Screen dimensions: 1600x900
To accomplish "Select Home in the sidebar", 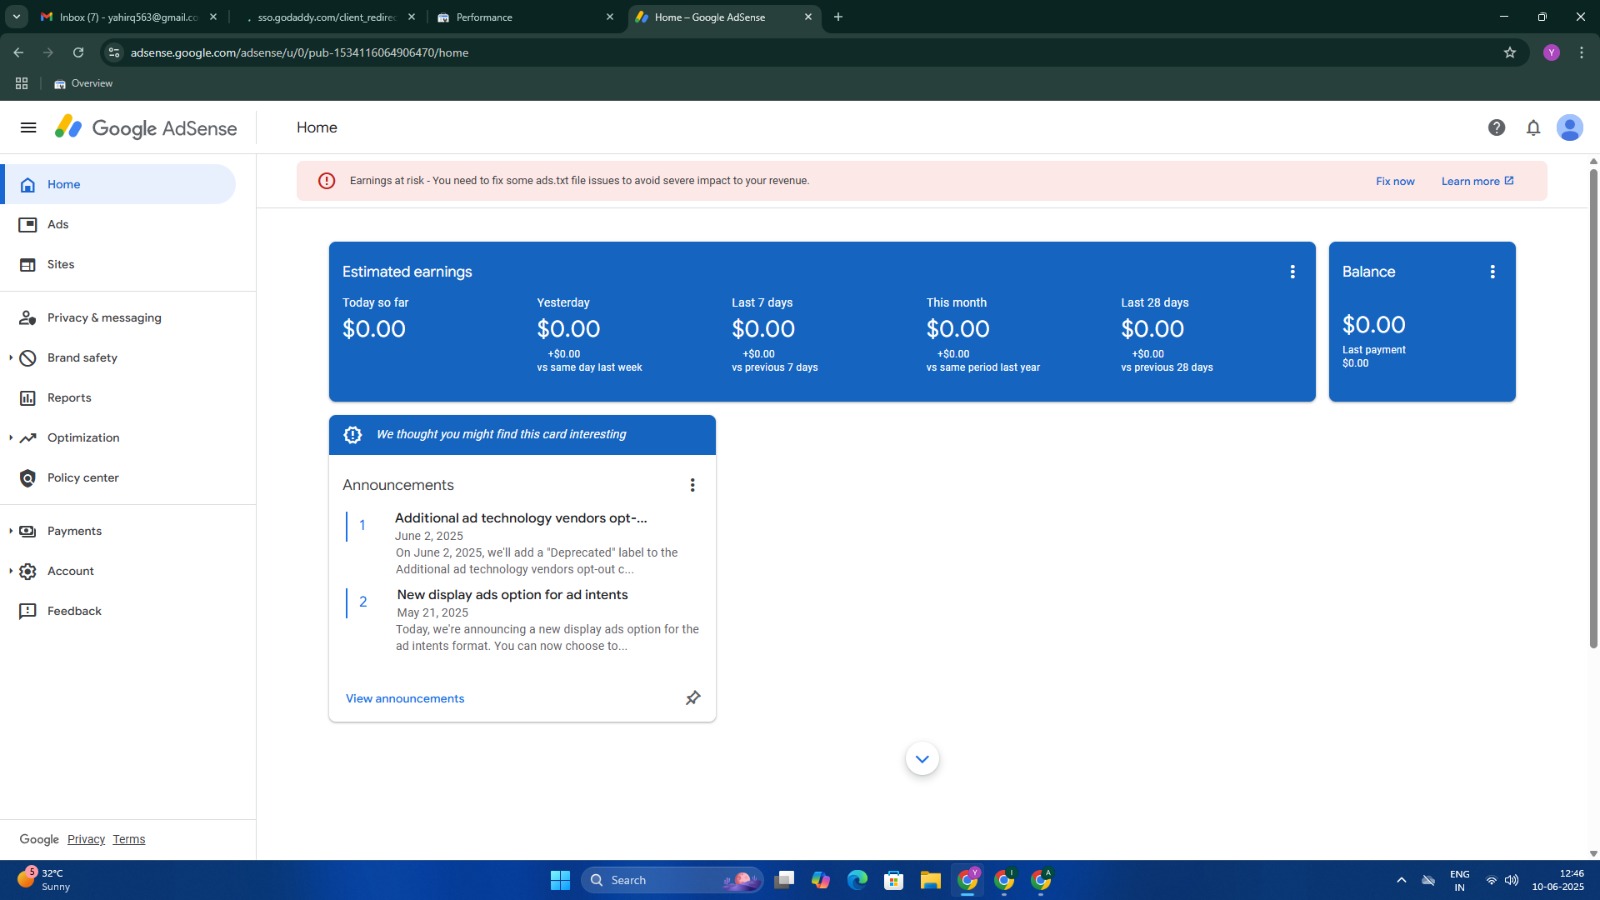I will pos(118,184).
